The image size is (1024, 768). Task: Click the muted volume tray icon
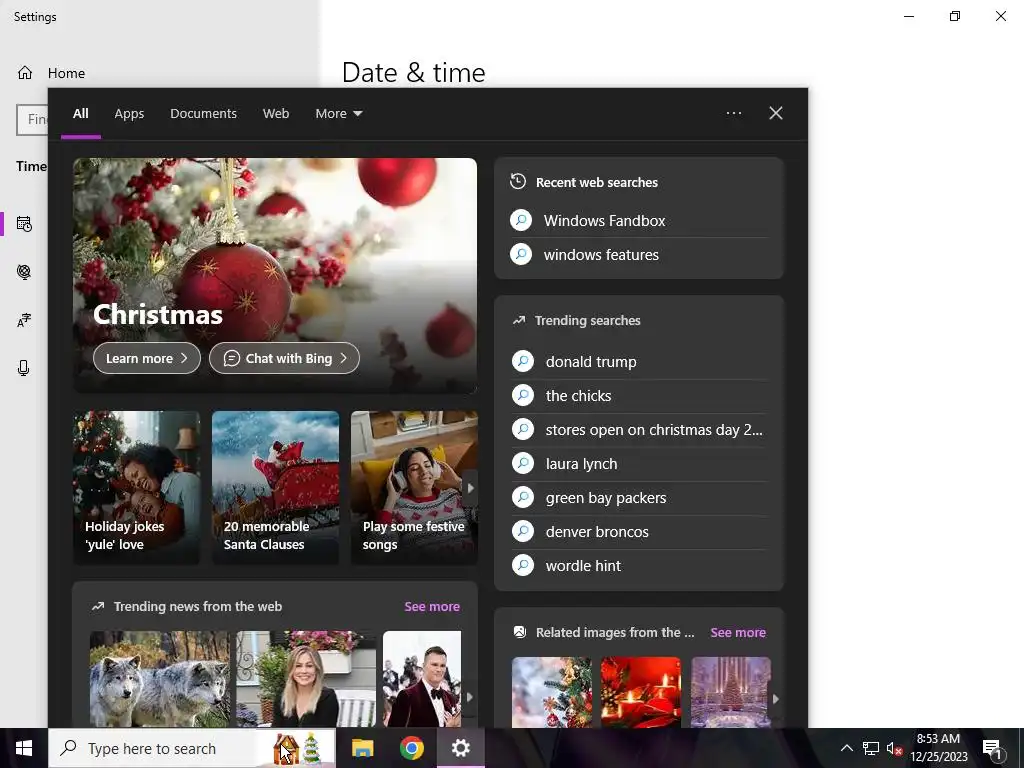894,748
